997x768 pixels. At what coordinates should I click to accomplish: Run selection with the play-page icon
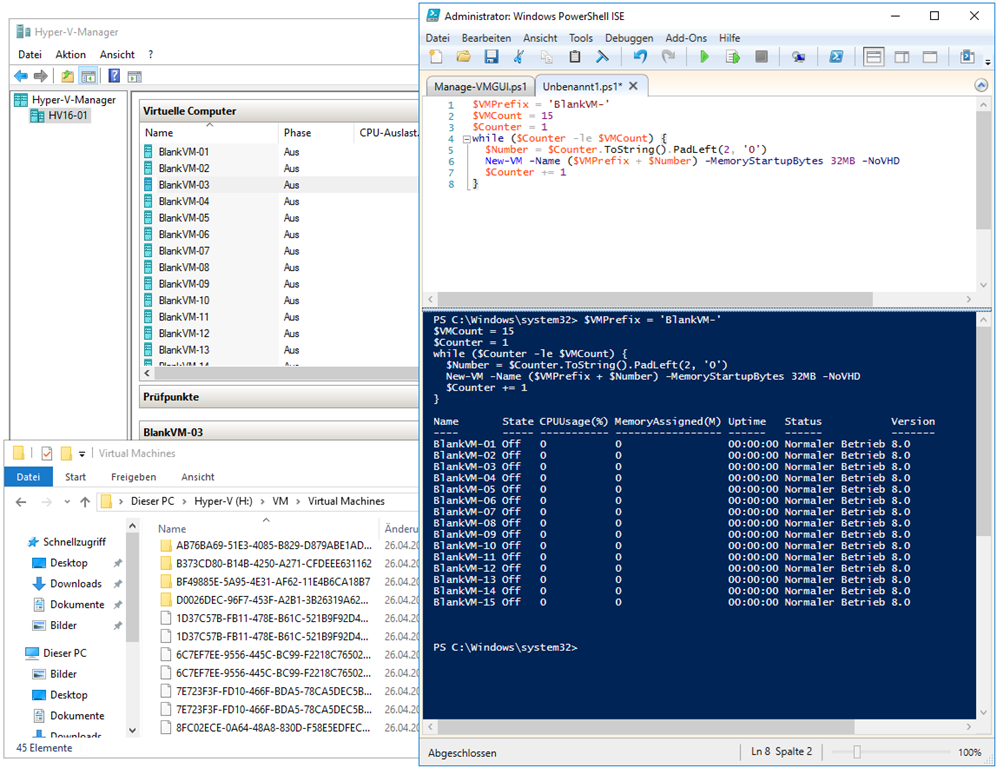pyautogui.click(x=732, y=57)
